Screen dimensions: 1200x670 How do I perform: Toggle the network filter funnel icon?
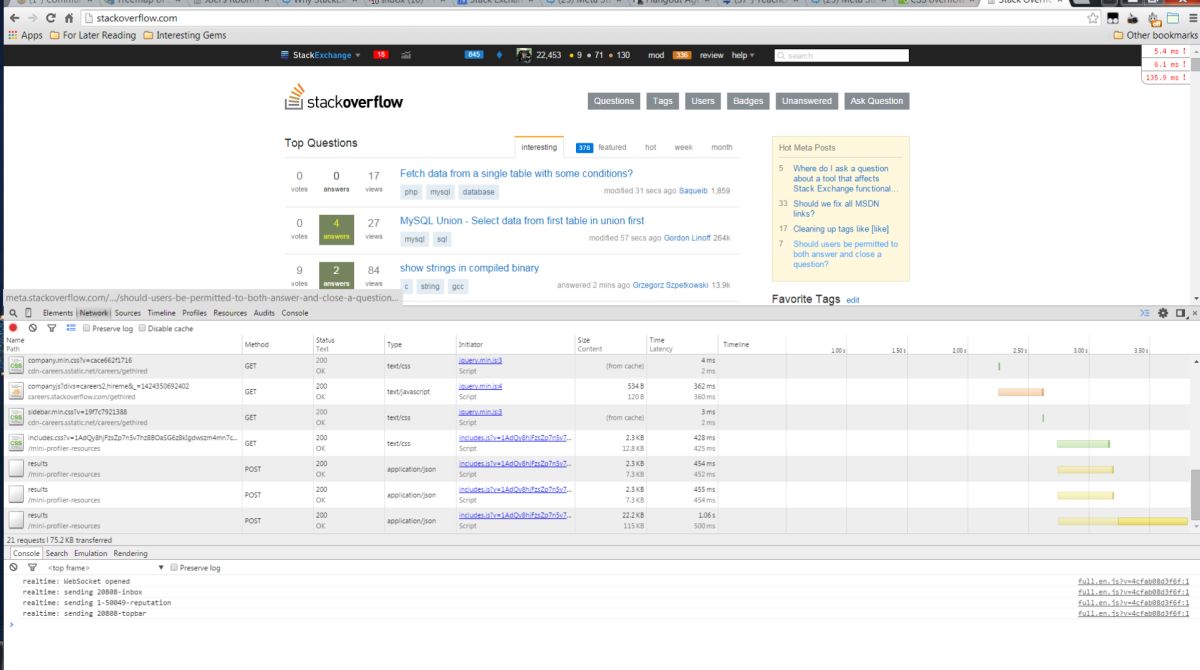(51, 328)
